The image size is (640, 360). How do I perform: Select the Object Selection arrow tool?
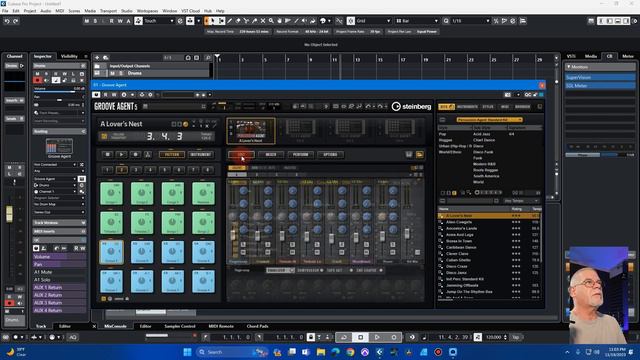point(212,21)
